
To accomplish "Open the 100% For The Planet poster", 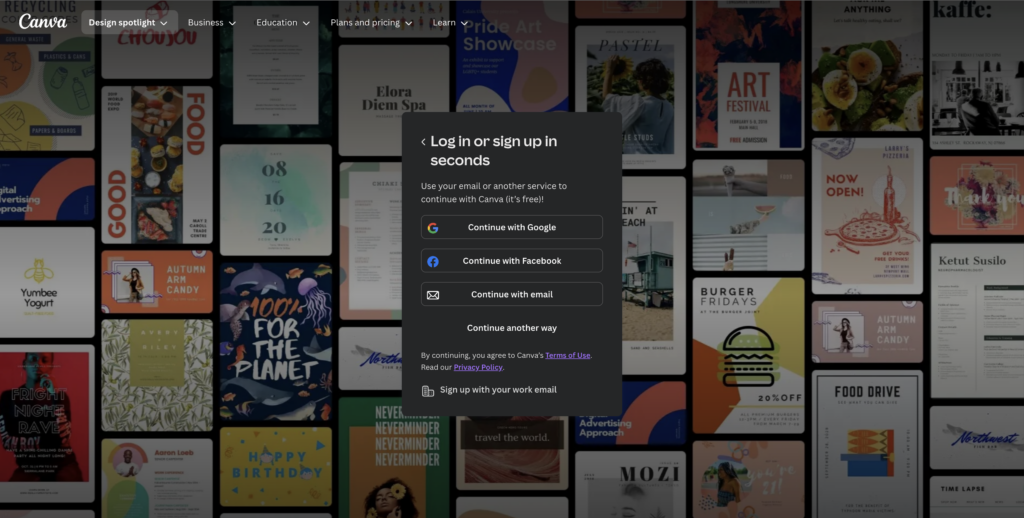I will tap(276, 341).
